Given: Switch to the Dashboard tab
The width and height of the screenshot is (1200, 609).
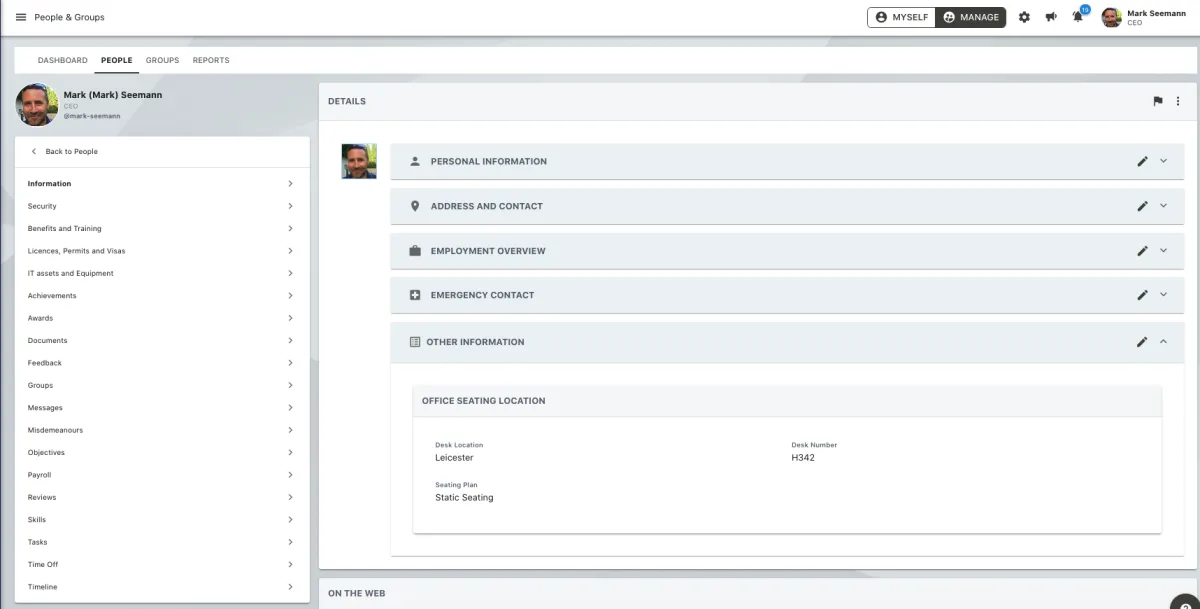Looking at the screenshot, I should 62,60.
